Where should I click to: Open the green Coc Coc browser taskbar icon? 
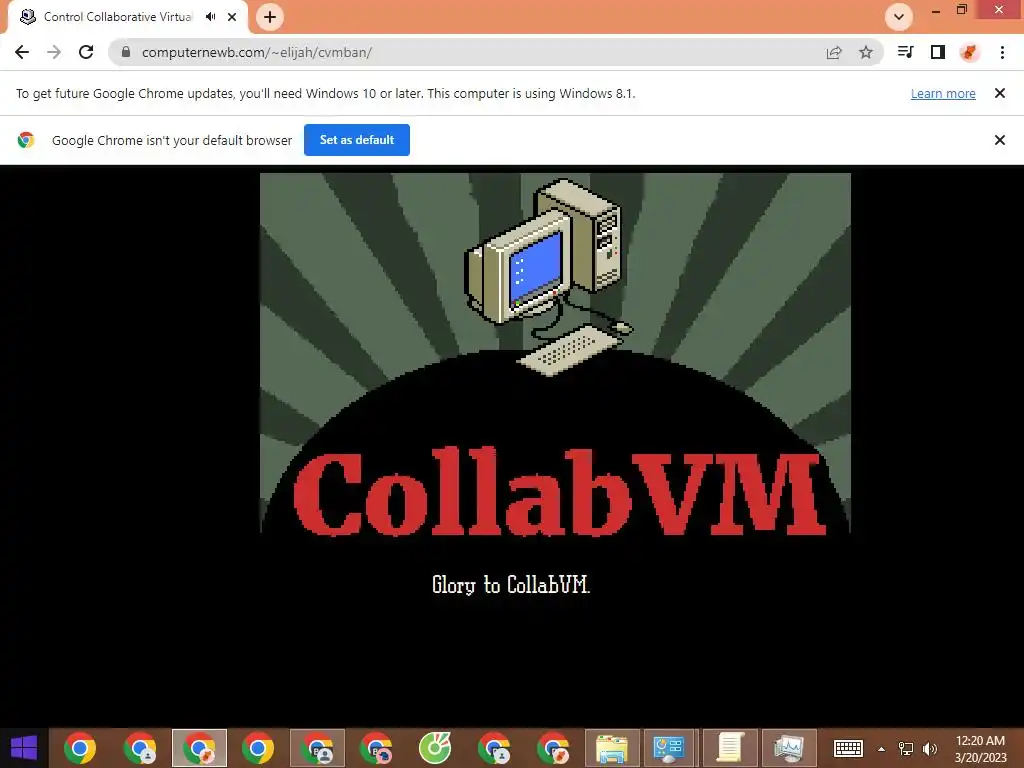click(x=435, y=748)
